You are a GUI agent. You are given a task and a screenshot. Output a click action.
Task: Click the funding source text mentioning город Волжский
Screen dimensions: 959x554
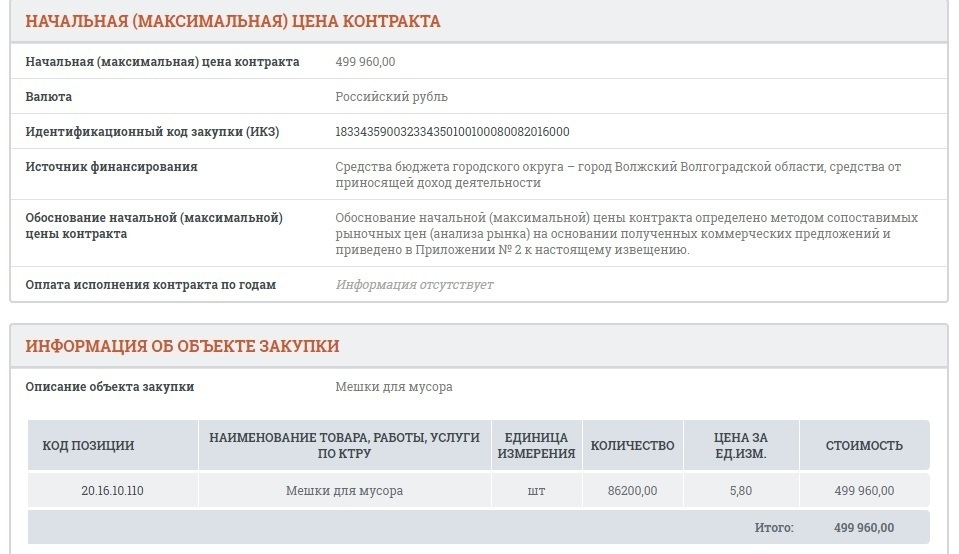point(618,175)
